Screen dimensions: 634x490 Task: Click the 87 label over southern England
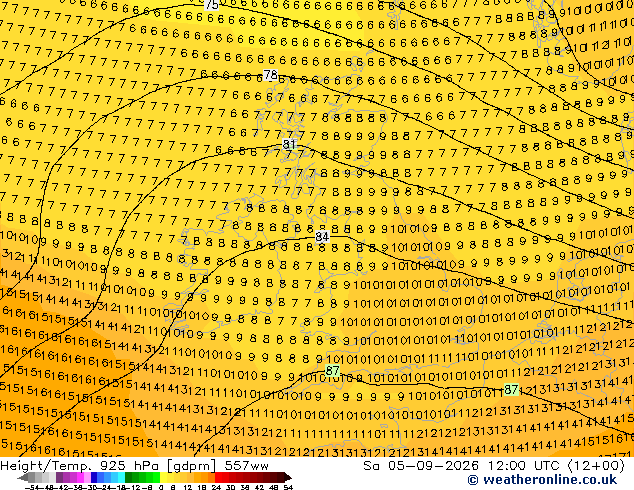point(332,370)
